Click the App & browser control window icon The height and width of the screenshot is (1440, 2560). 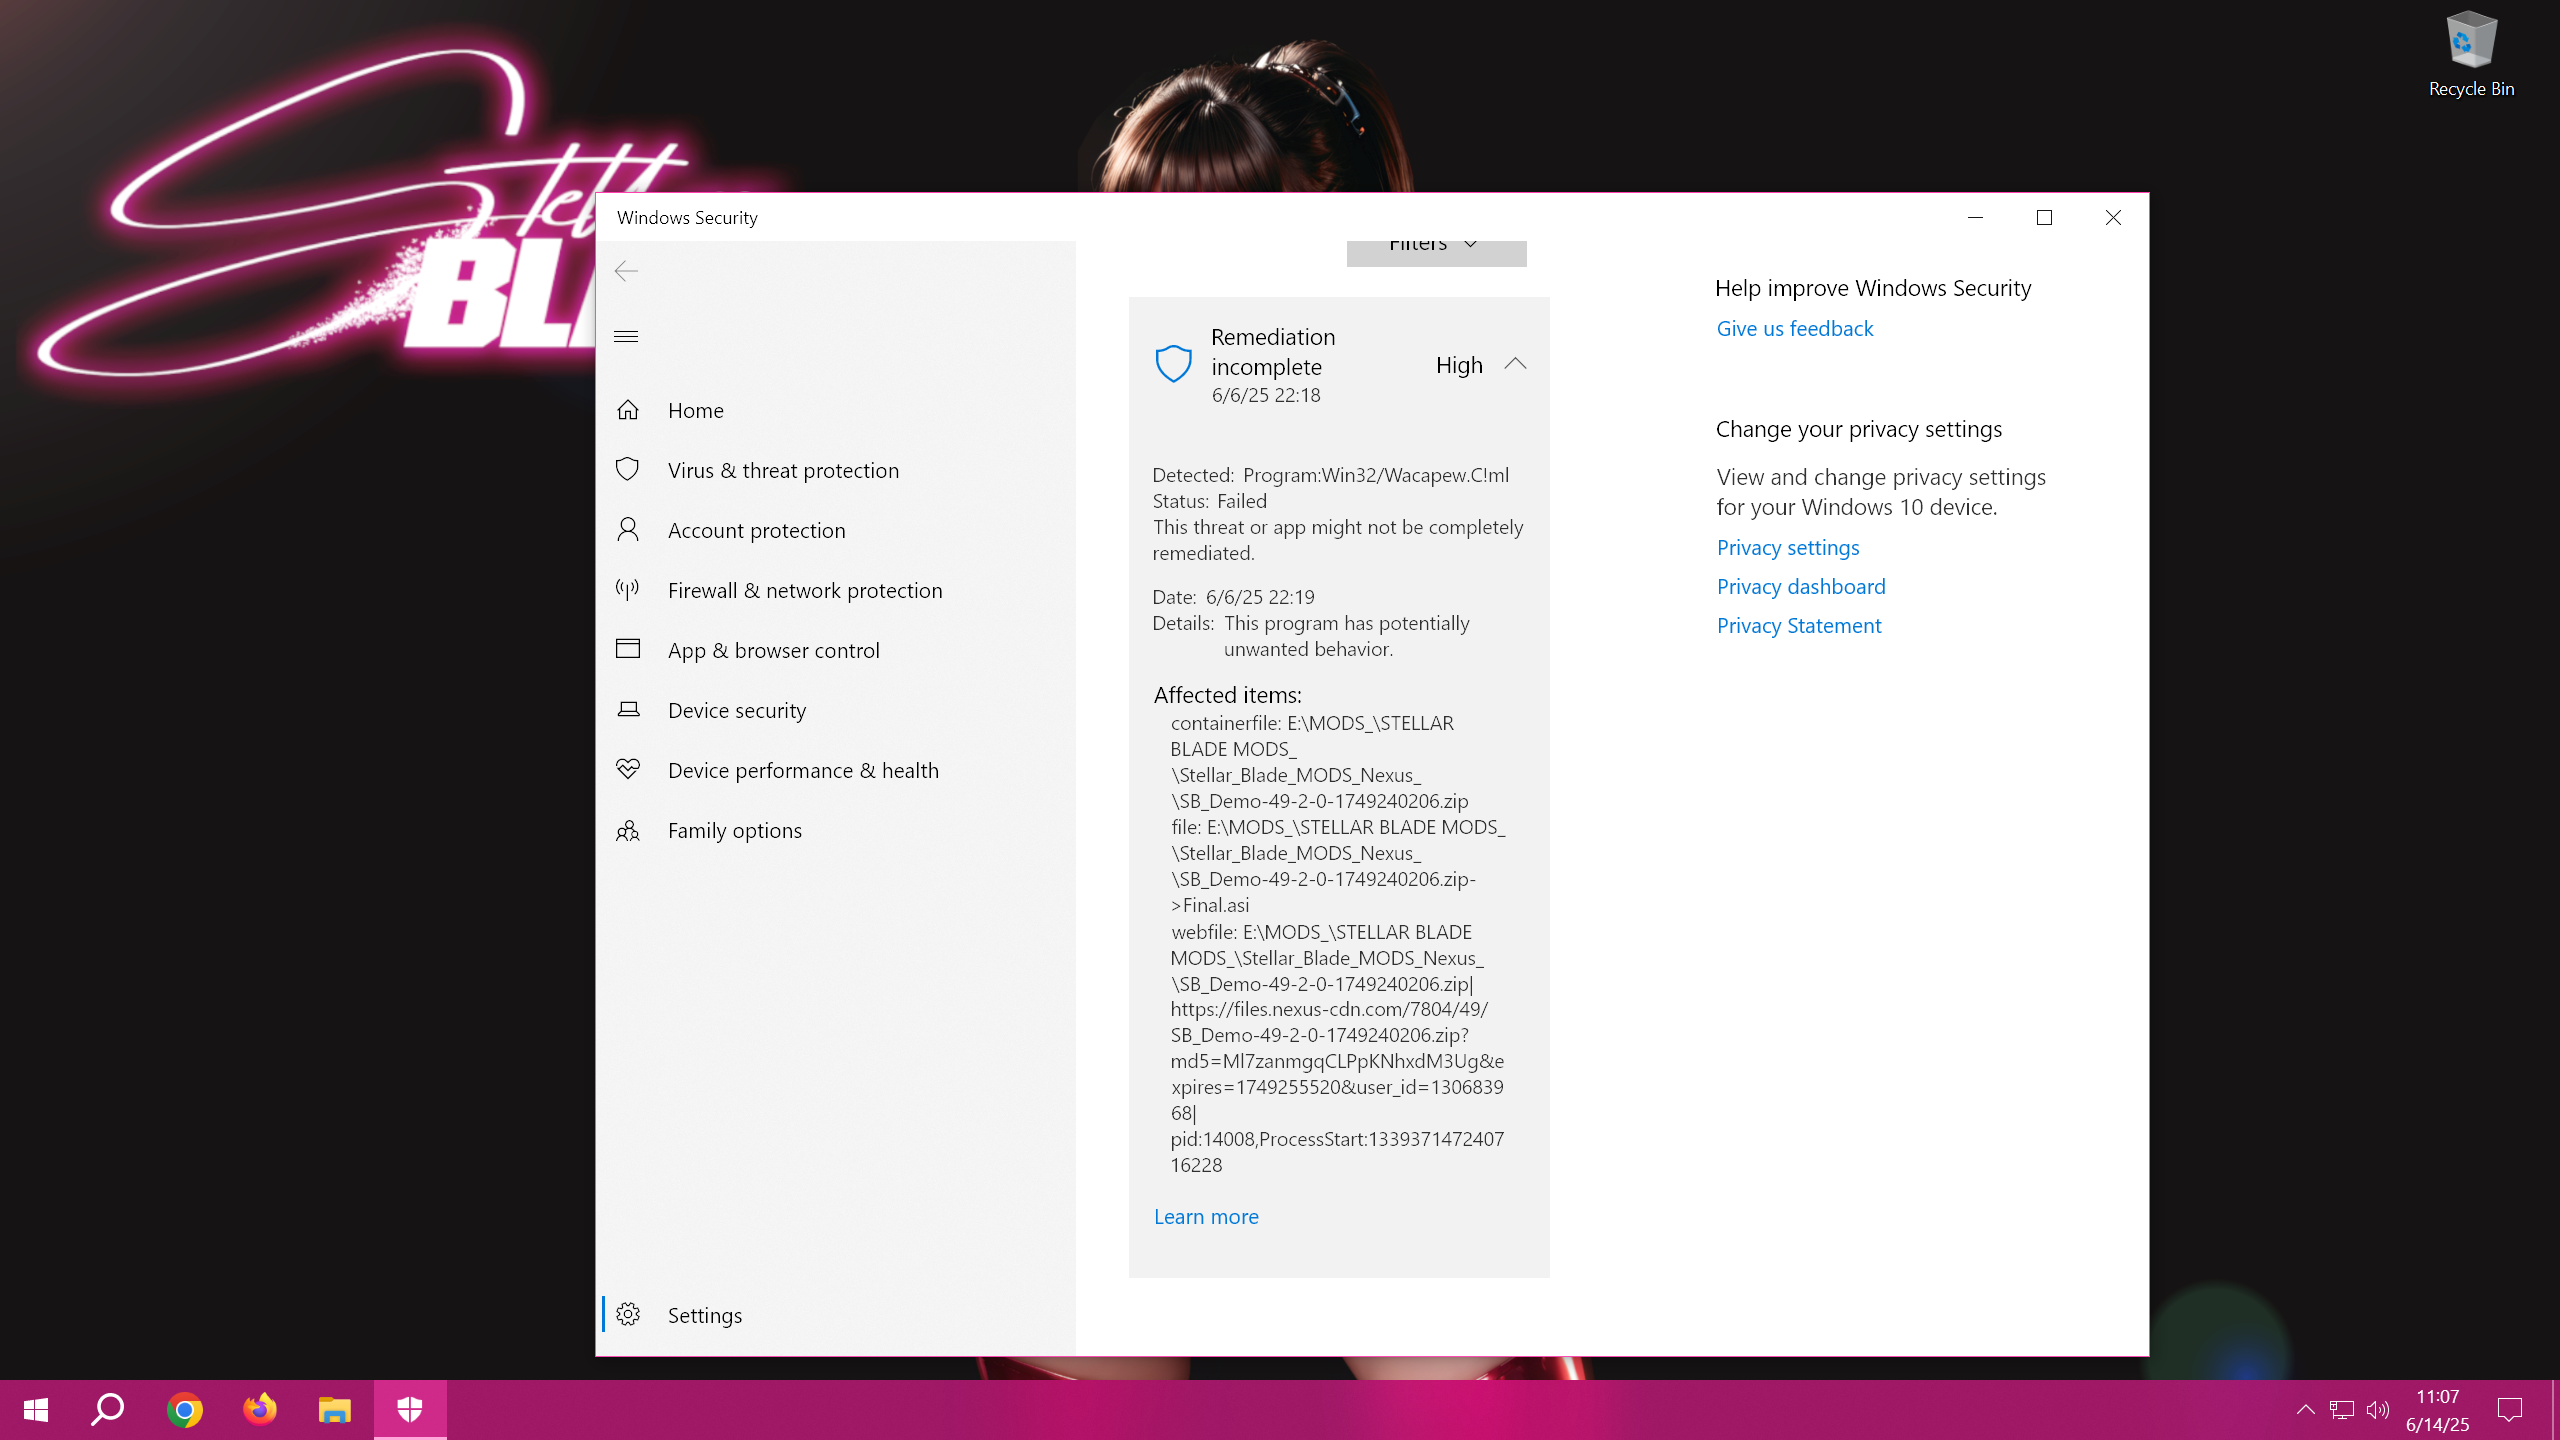(x=628, y=649)
